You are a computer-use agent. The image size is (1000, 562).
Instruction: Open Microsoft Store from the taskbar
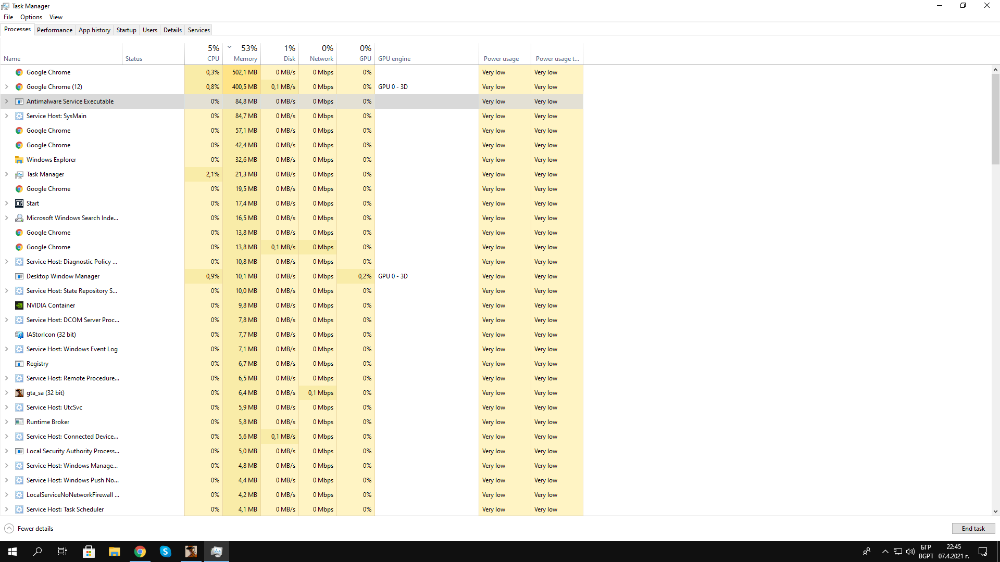click(89, 552)
